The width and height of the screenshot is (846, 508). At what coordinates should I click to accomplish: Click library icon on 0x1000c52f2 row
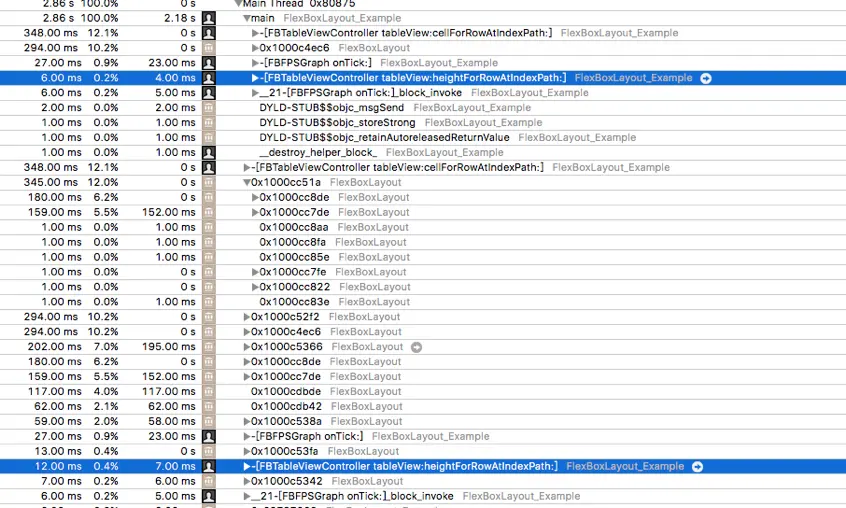[209, 317]
